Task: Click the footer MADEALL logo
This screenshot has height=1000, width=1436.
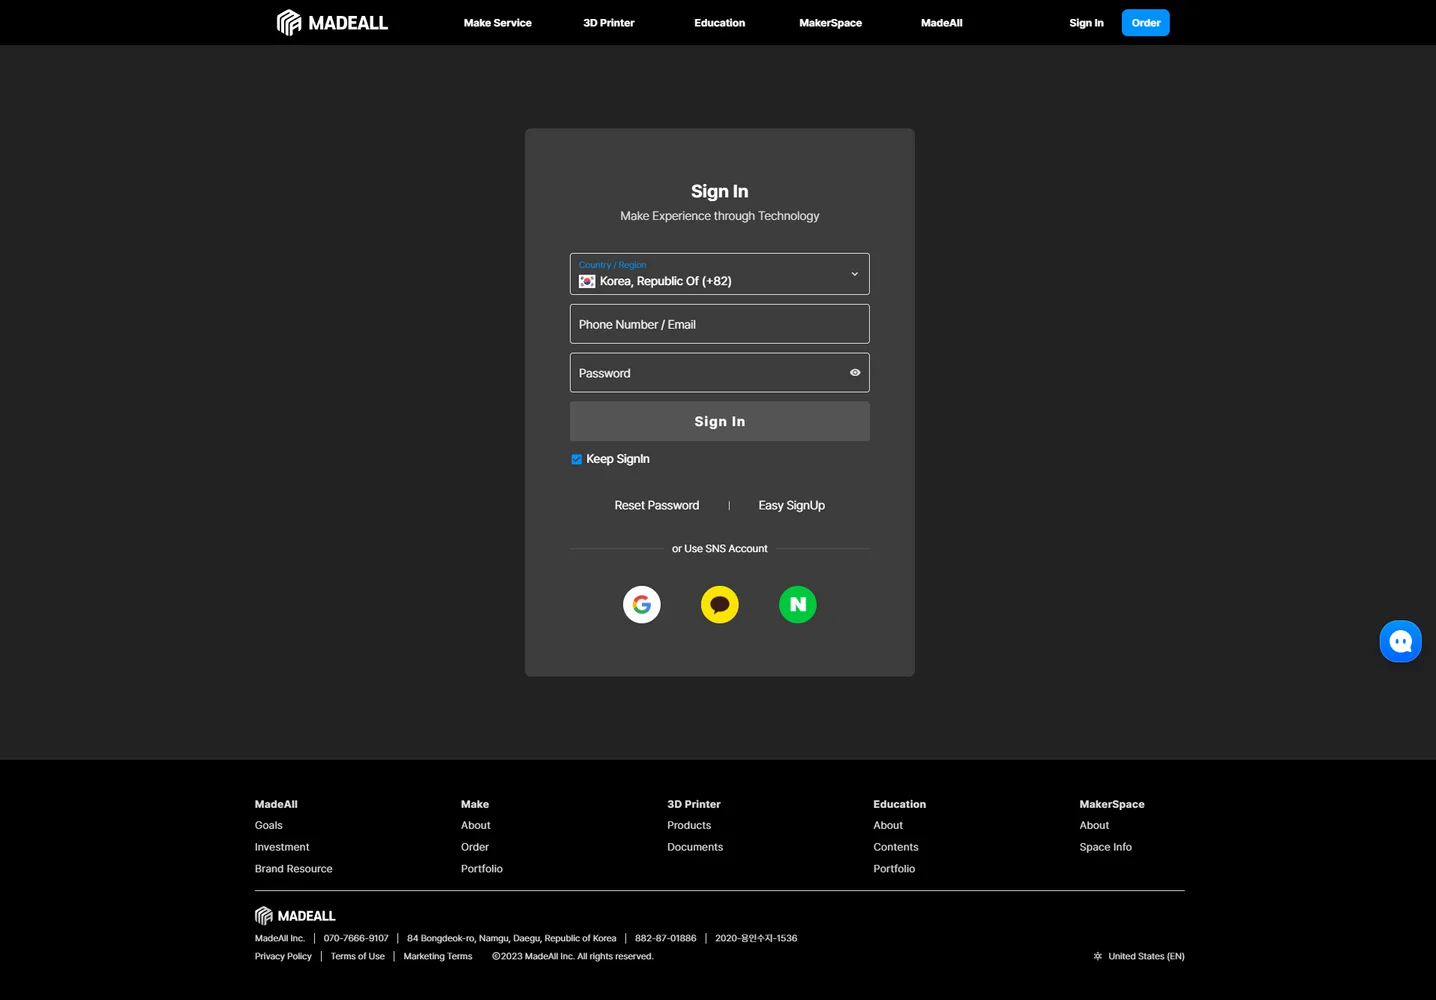Action: [x=295, y=915]
